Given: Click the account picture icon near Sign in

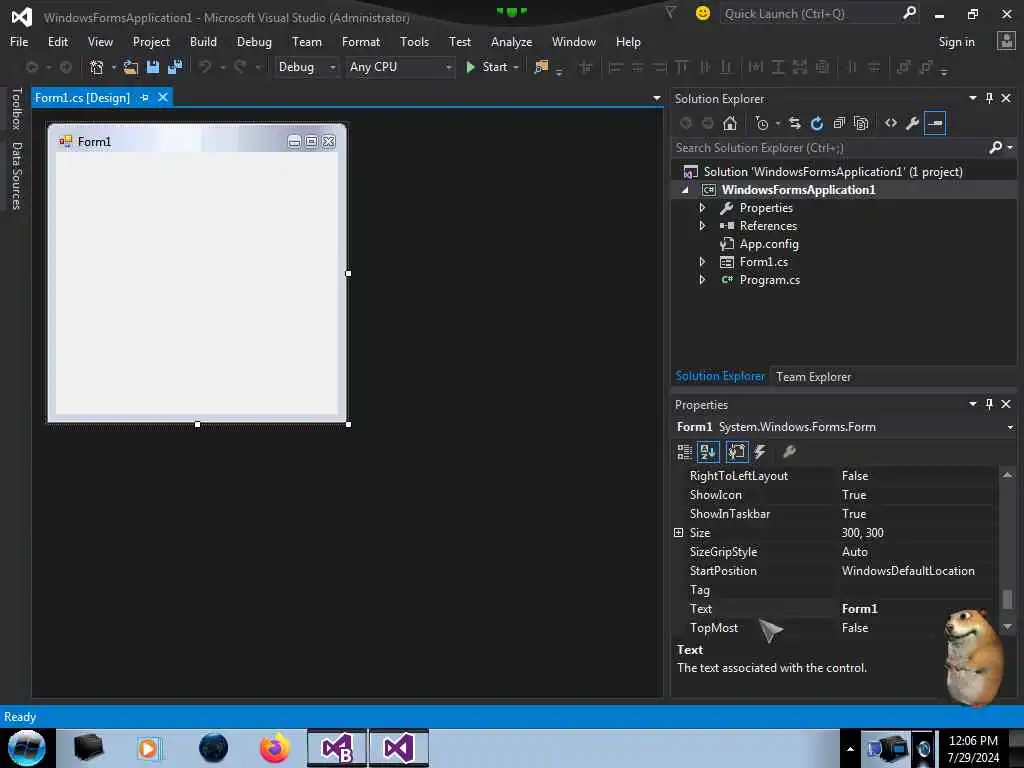Looking at the screenshot, I should click(1006, 41).
